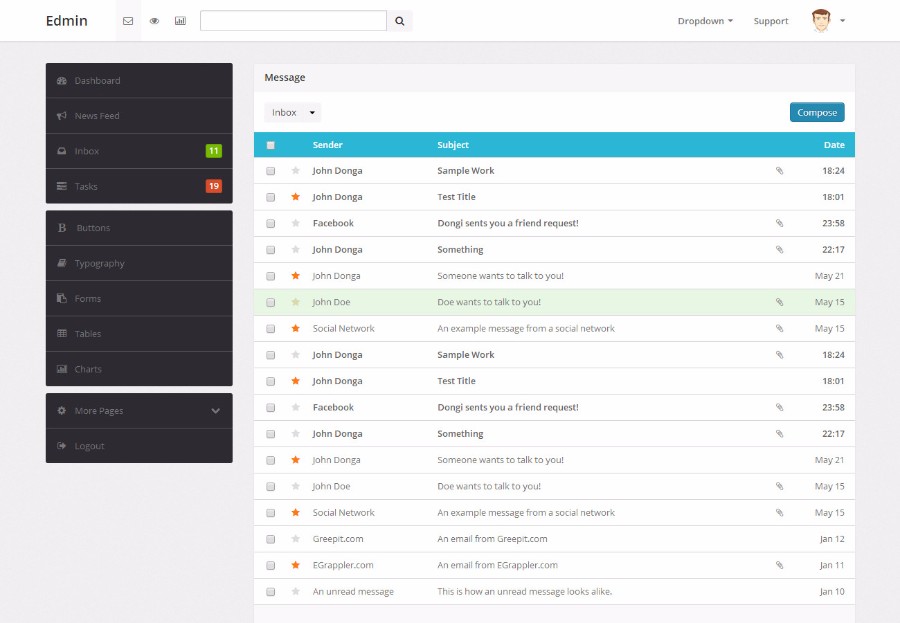The image size is (900, 623).
Task: Unstar first Someone wants to talk message
Action: pyautogui.click(x=296, y=276)
